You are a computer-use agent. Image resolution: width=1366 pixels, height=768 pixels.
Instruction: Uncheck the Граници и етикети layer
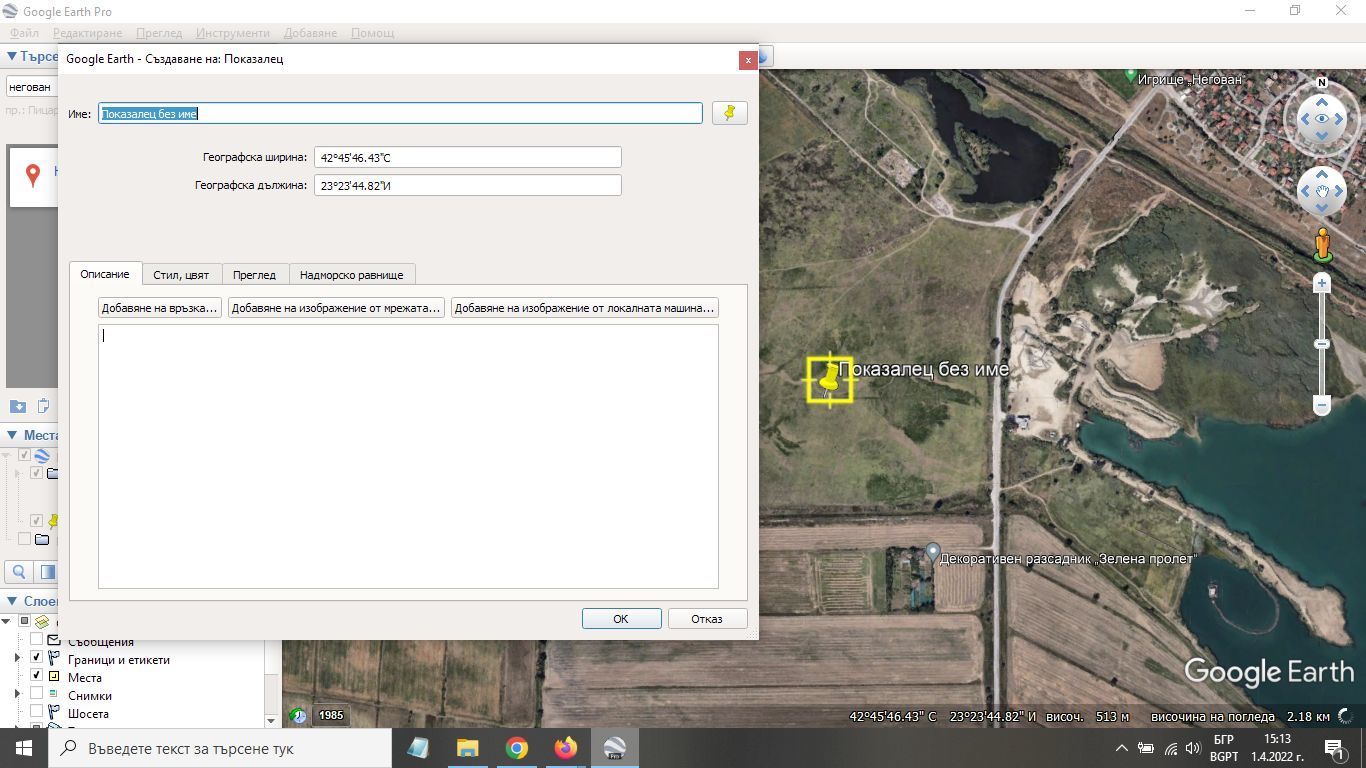[x=37, y=660]
